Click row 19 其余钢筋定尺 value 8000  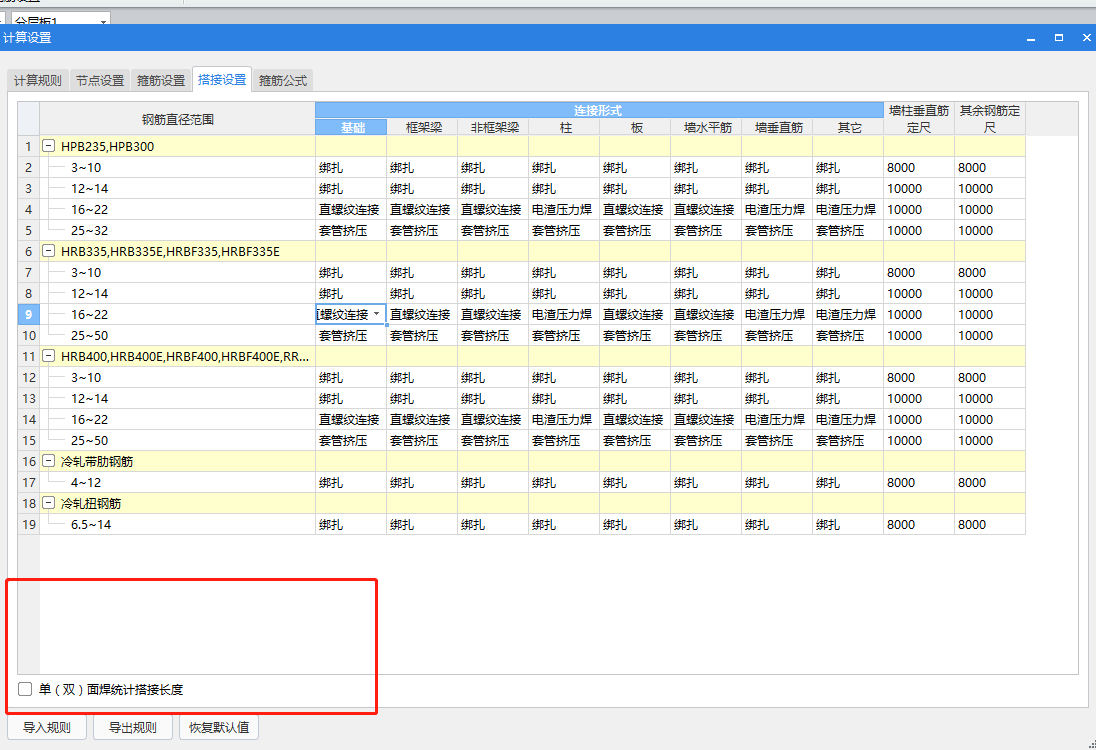(990, 524)
